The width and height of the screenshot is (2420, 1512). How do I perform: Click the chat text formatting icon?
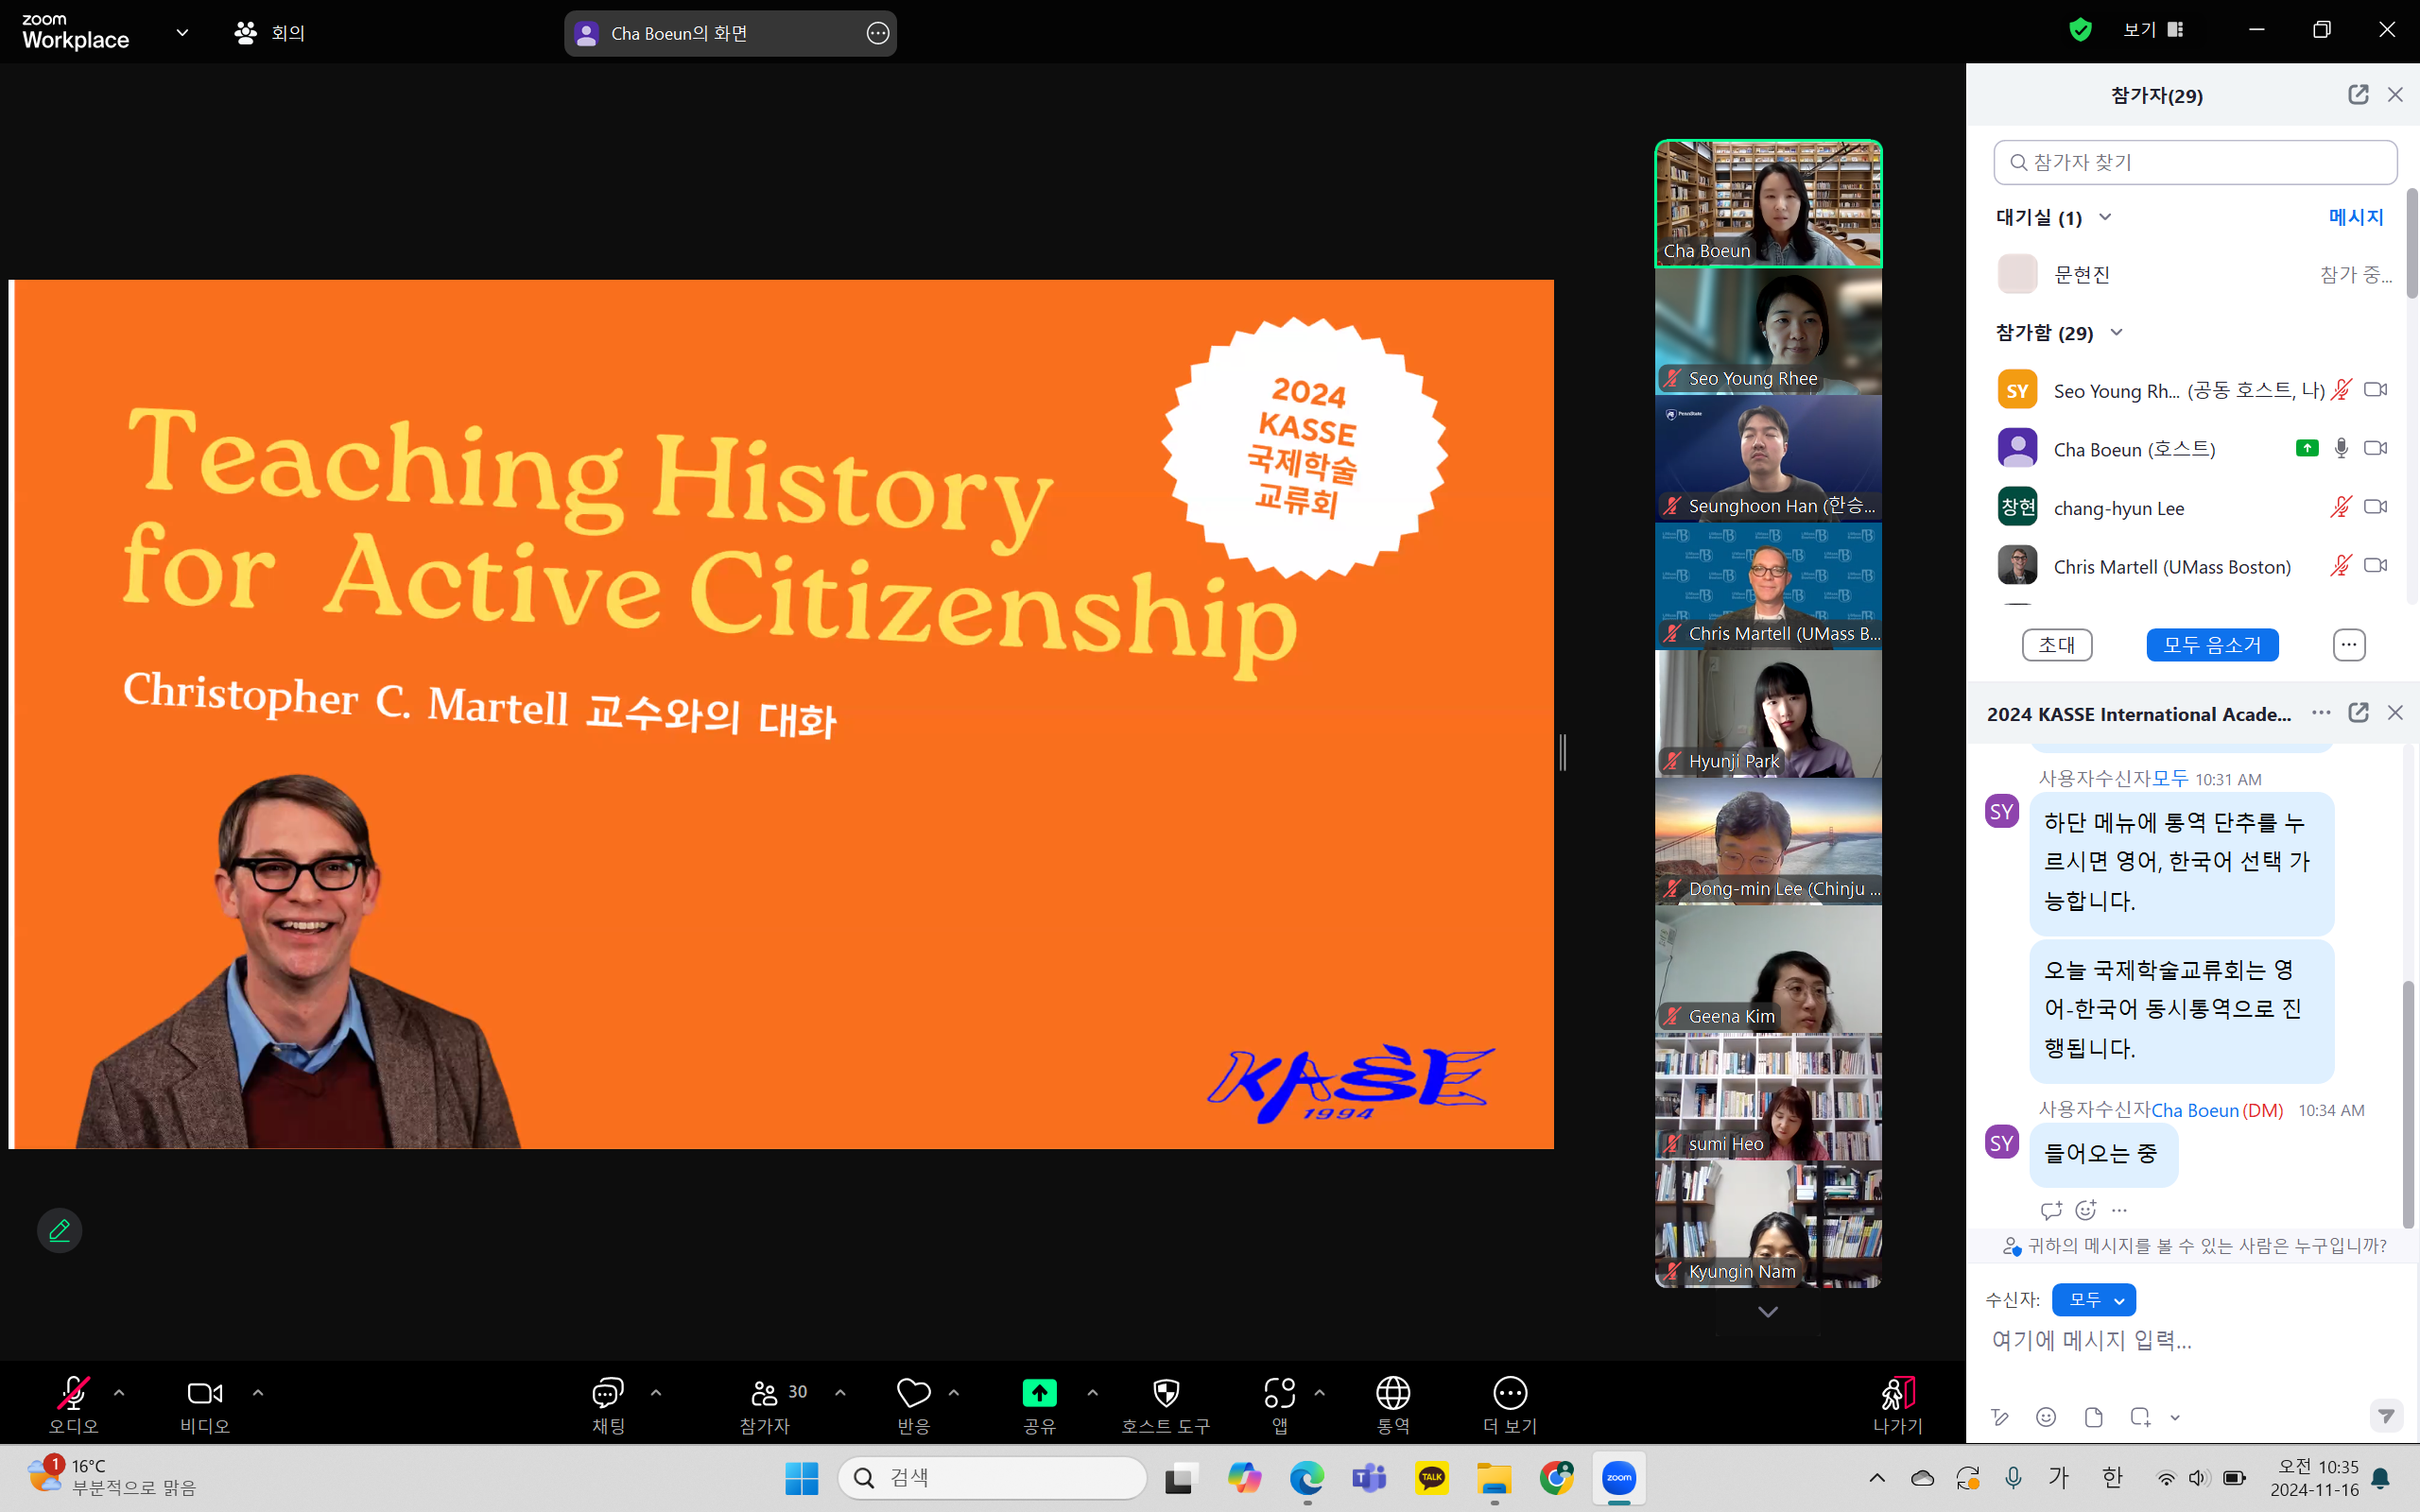[x=1999, y=1417]
